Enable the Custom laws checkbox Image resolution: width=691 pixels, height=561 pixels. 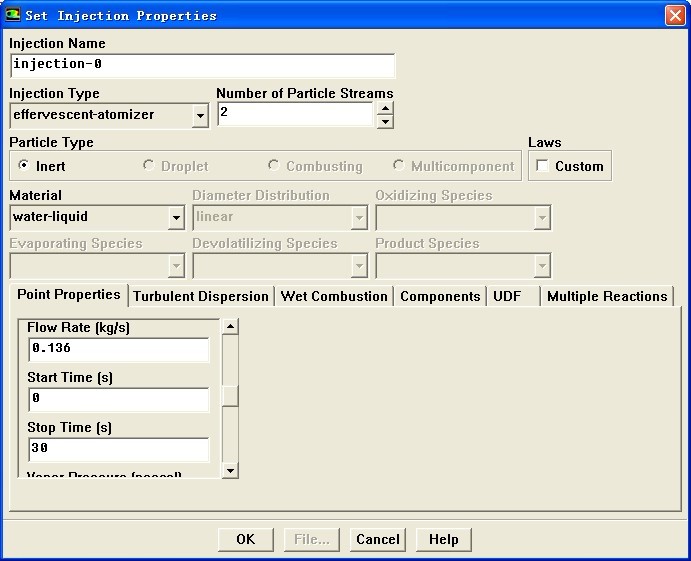[x=543, y=166]
